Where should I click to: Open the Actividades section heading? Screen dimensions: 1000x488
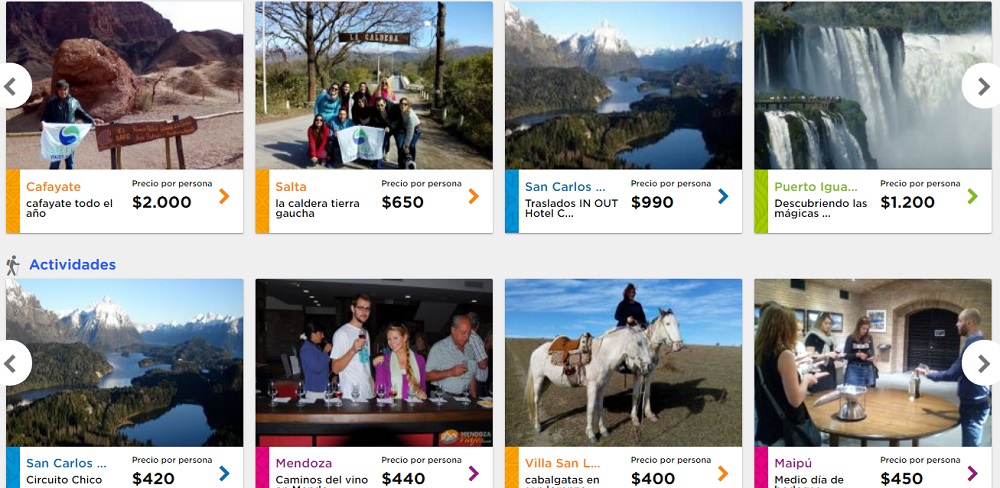tap(72, 265)
